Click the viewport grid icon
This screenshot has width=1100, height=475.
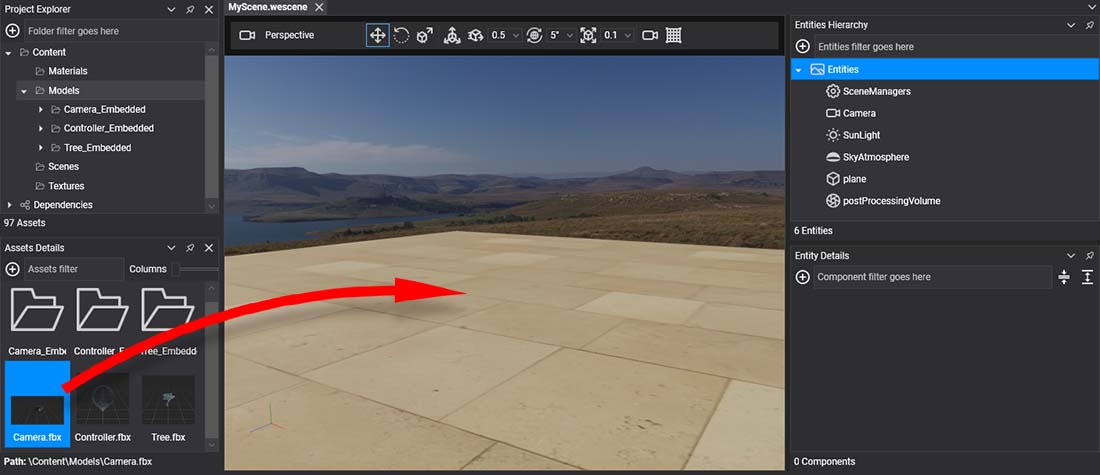coord(674,35)
